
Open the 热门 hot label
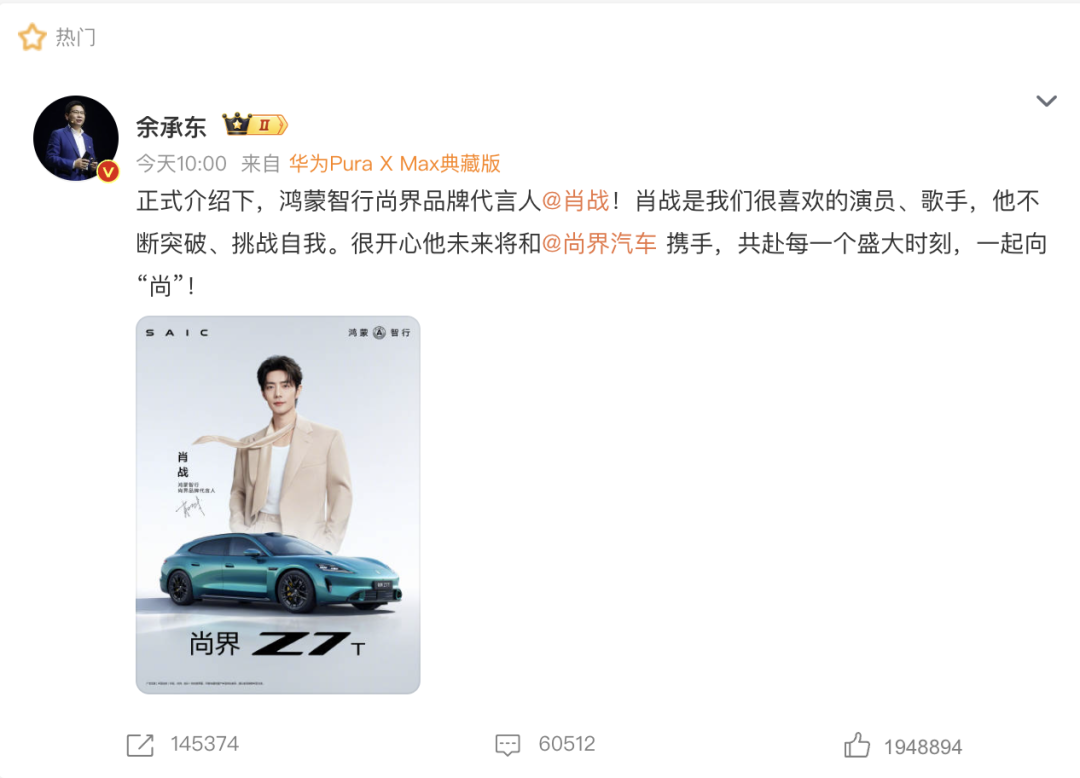76,37
